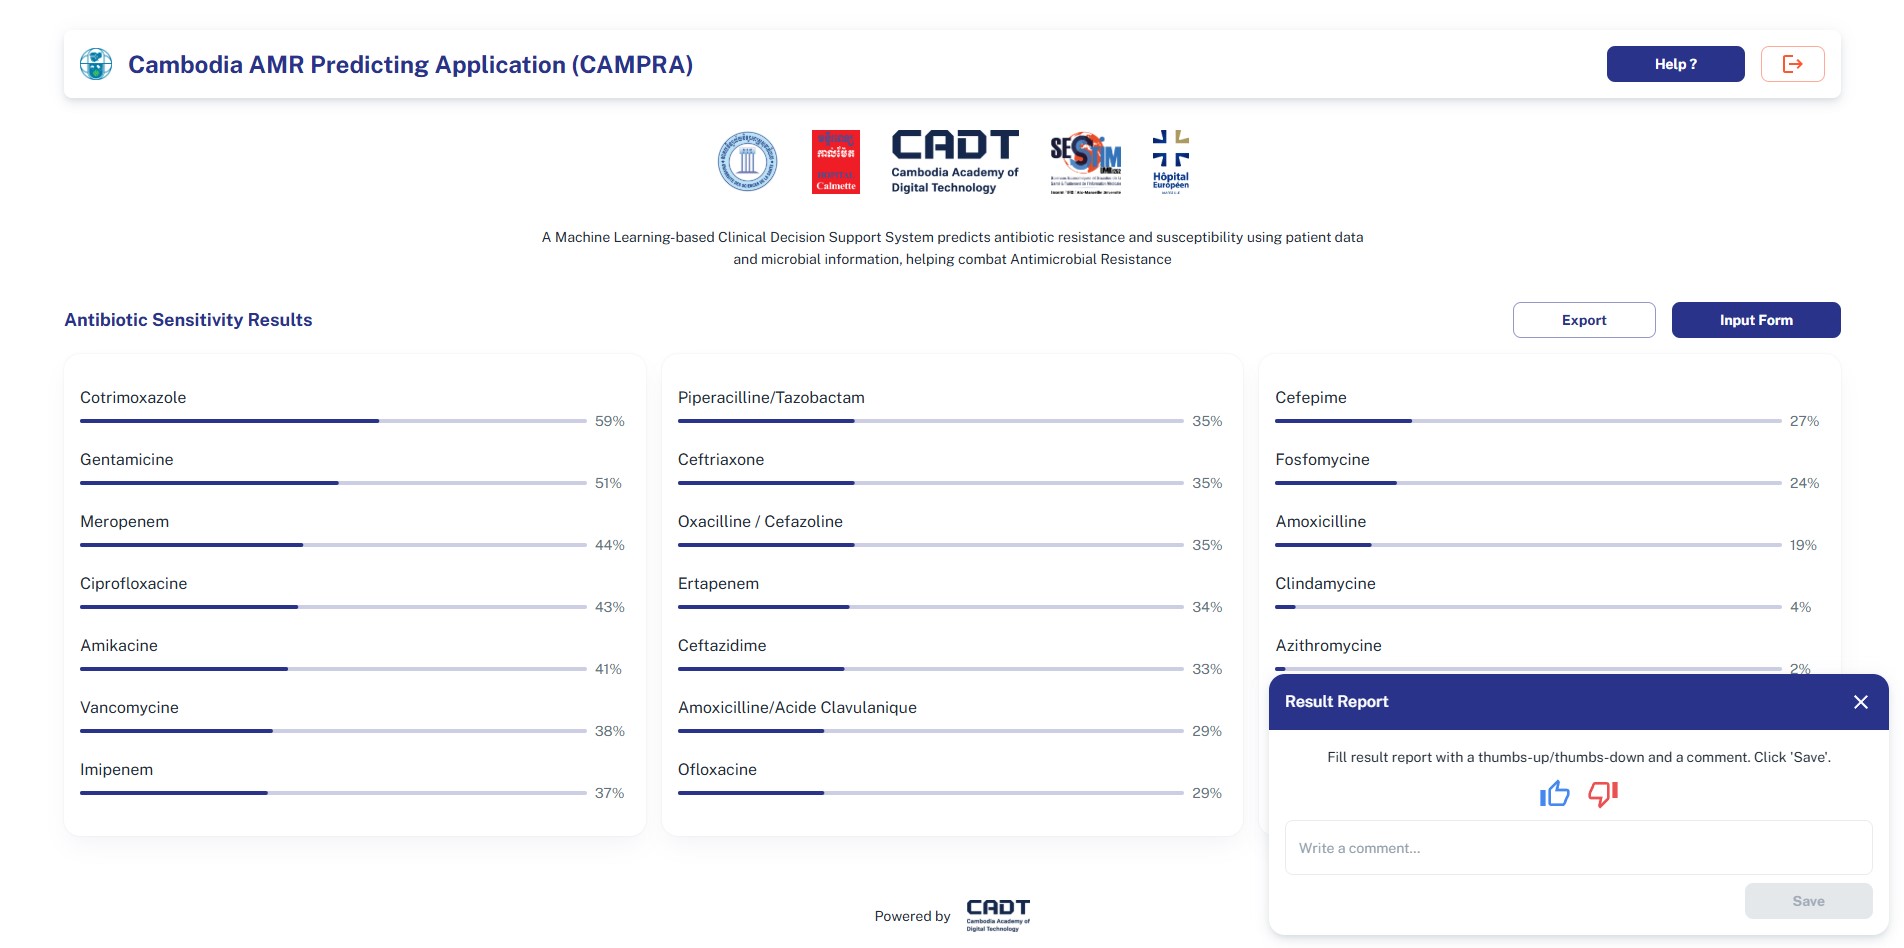The width and height of the screenshot is (1904, 948).
Task: Click the Cefepime 27% progress bar
Action: click(1527, 421)
